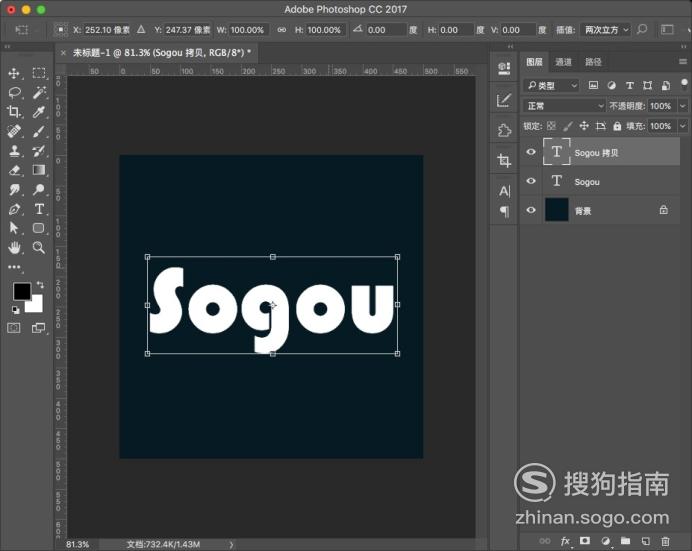Viewport: 692px width, 551px height.
Task: Open the 填充 fill slider arrow
Action: [x=683, y=126]
